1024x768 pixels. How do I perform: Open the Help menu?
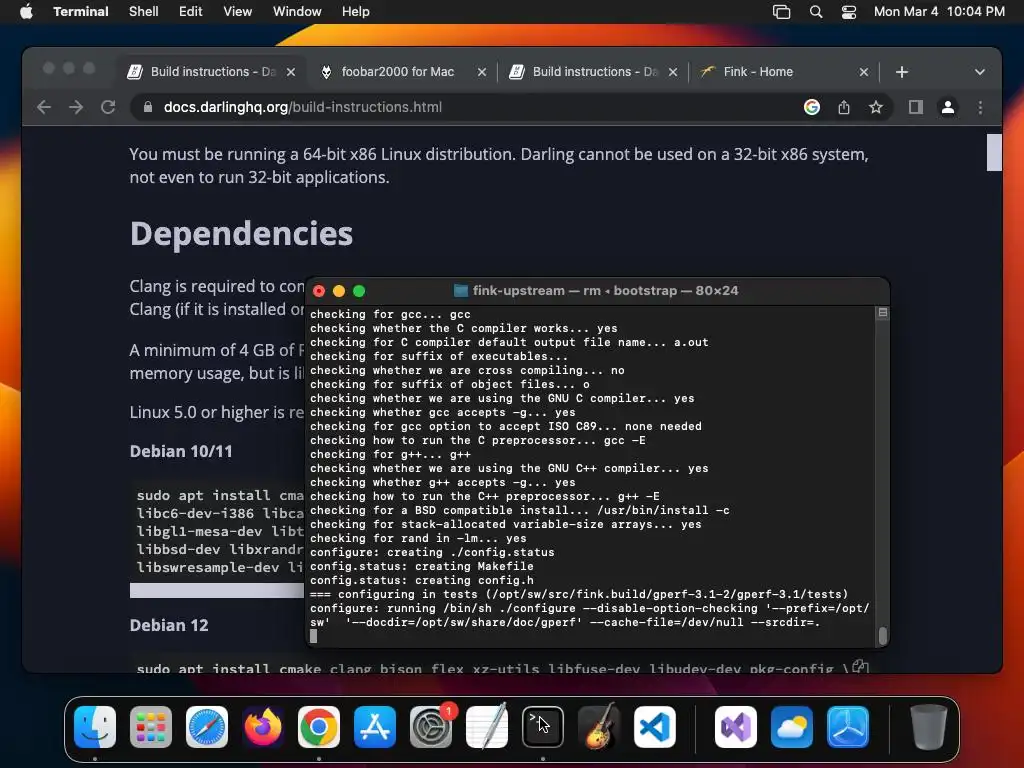(x=356, y=12)
